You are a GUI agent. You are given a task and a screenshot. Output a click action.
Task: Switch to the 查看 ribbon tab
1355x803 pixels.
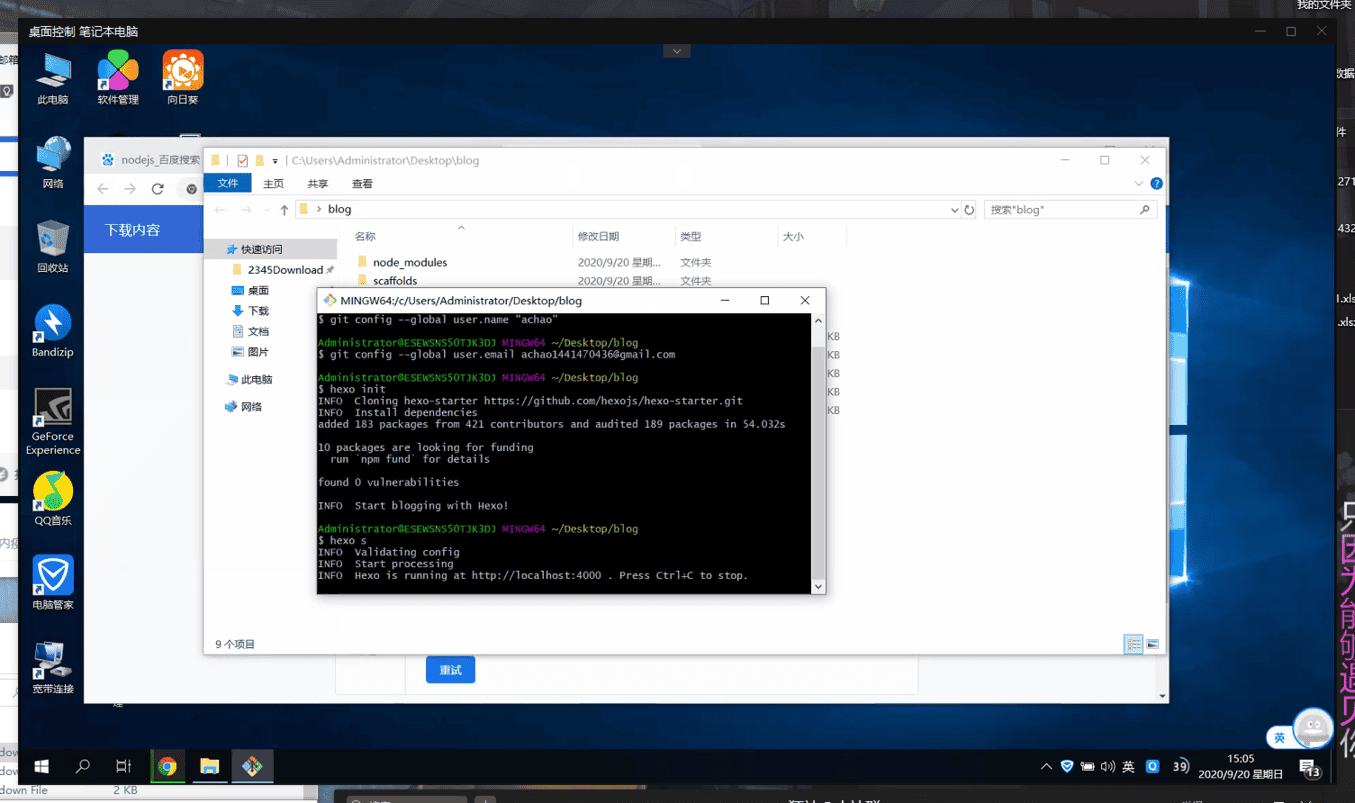(x=362, y=184)
